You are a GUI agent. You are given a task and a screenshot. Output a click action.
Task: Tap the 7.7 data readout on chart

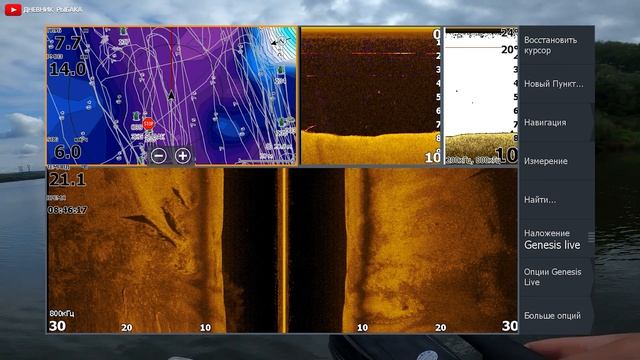pos(68,43)
